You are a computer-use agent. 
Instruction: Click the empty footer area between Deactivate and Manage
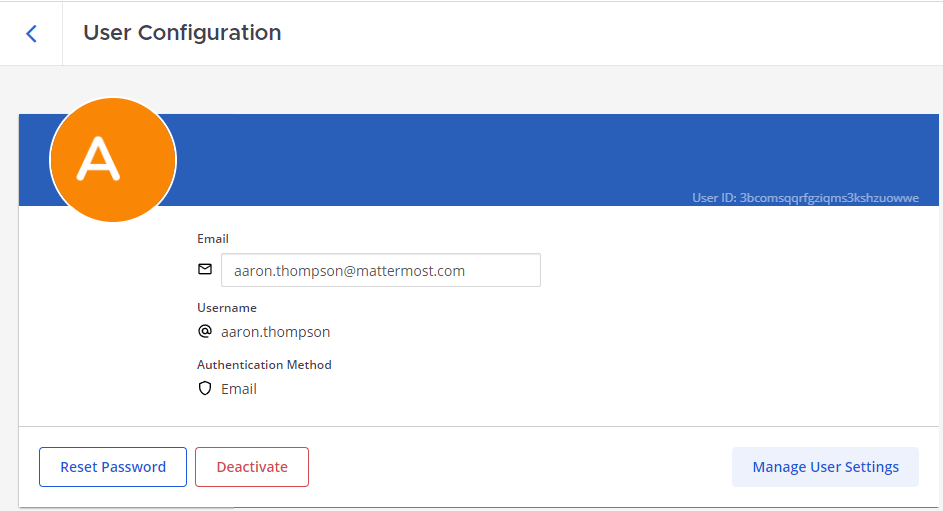pyautogui.click(x=520, y=467)
